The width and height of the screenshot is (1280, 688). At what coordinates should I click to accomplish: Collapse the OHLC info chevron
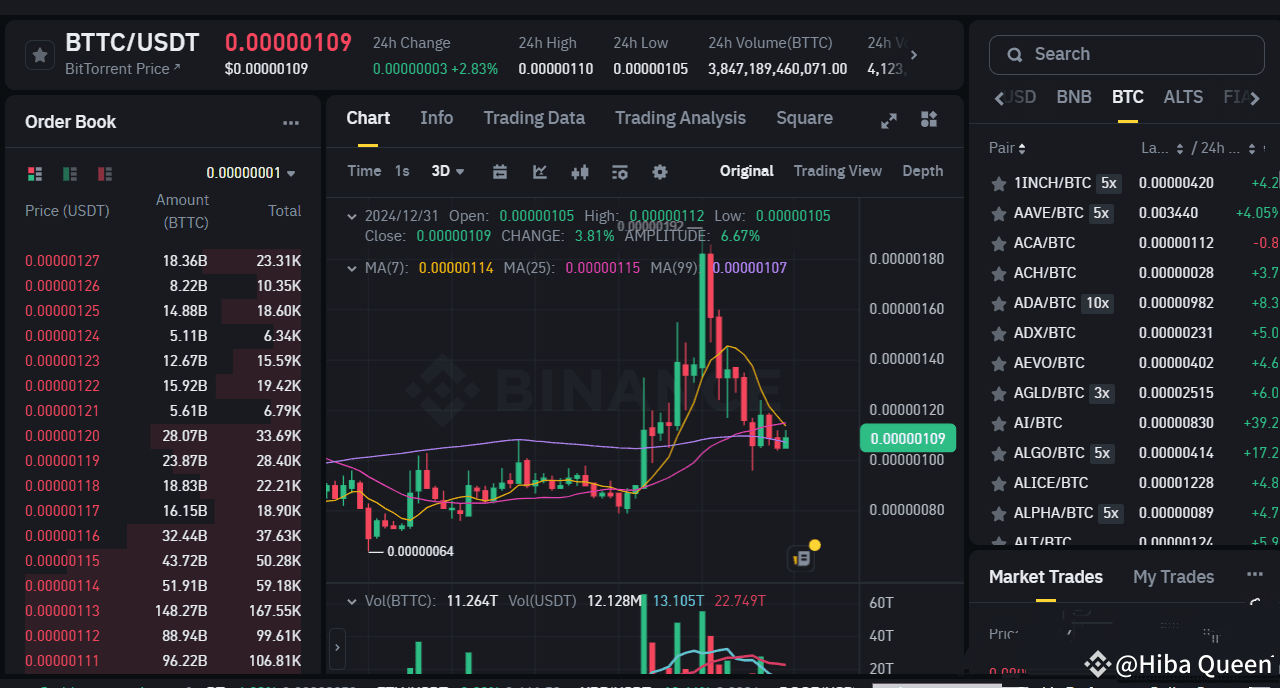tap(352, 216)
